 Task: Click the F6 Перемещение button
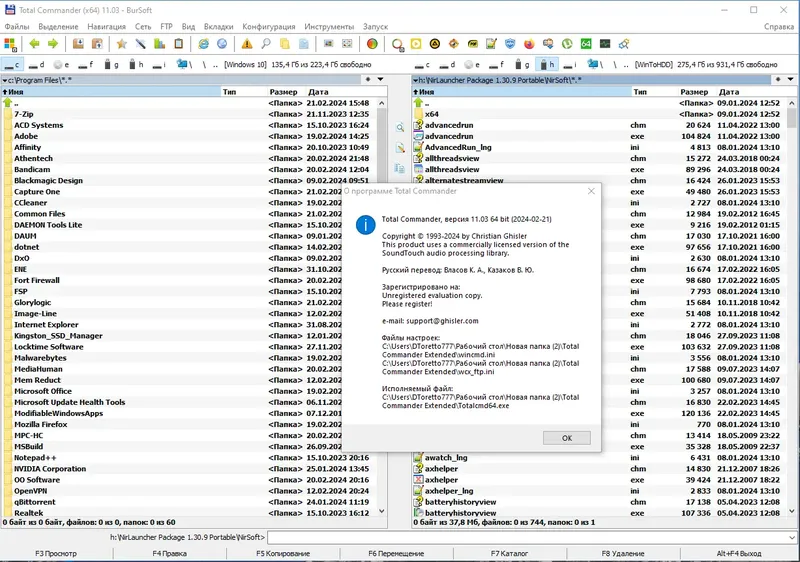pyautogui.click(x=396, y=553)
